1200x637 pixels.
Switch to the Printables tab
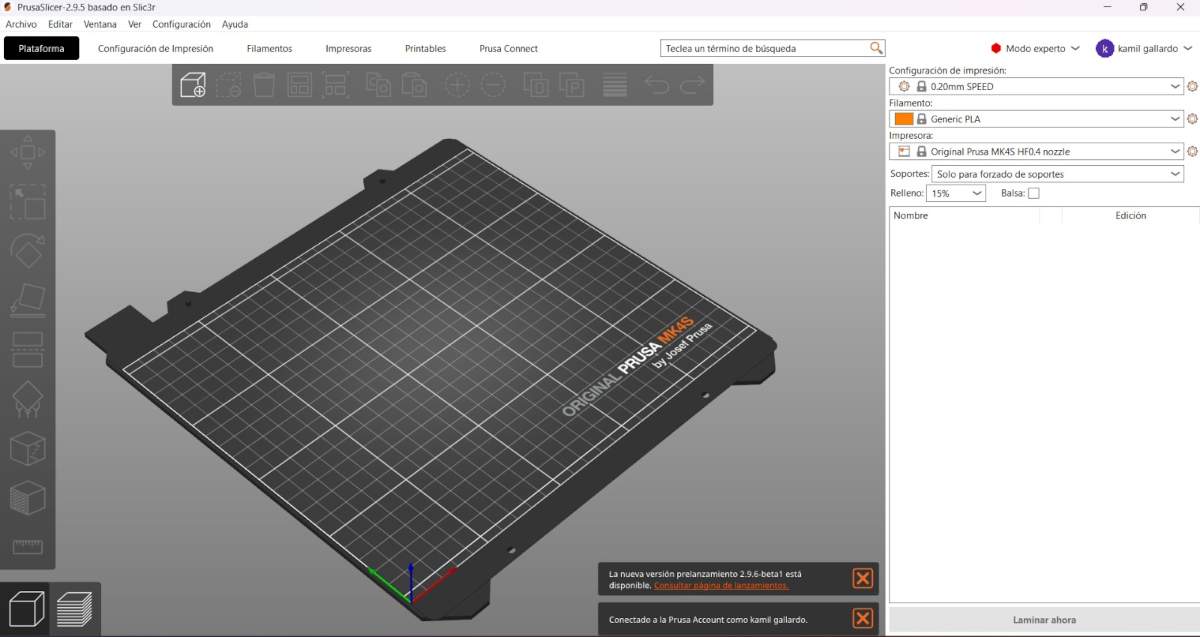(x=425, y=48)
